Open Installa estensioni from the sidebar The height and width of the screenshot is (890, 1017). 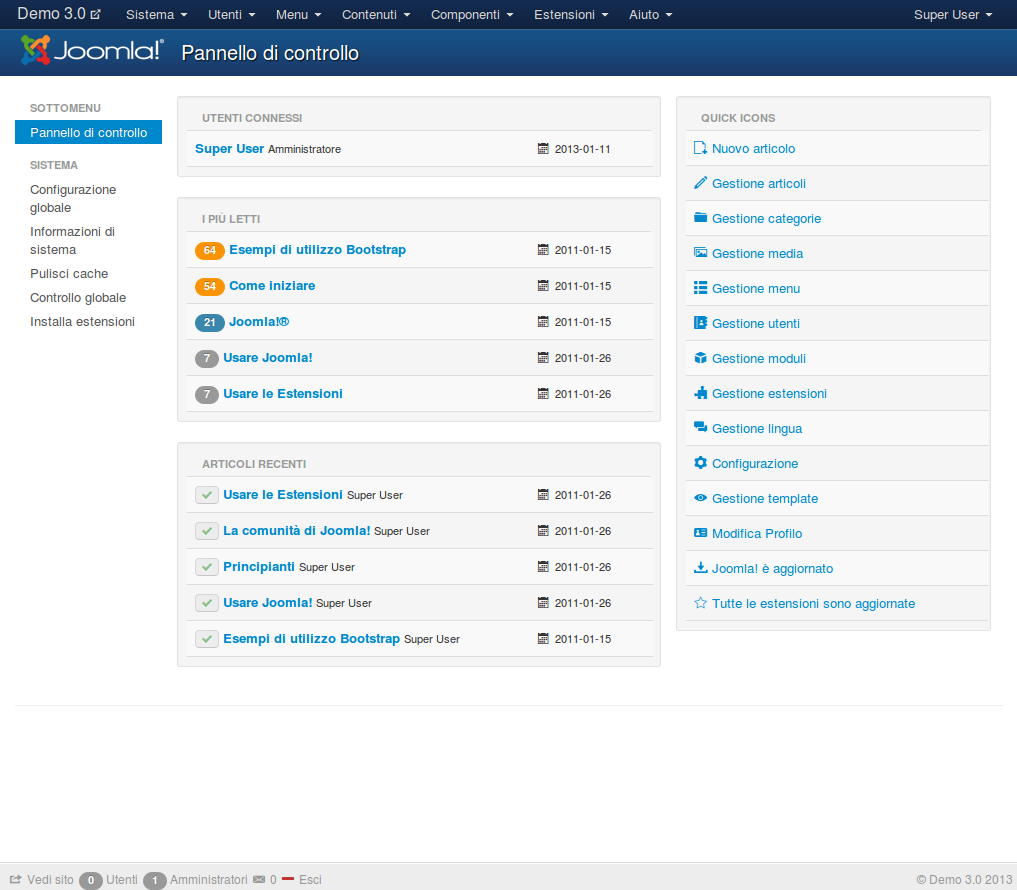[82, 322]
